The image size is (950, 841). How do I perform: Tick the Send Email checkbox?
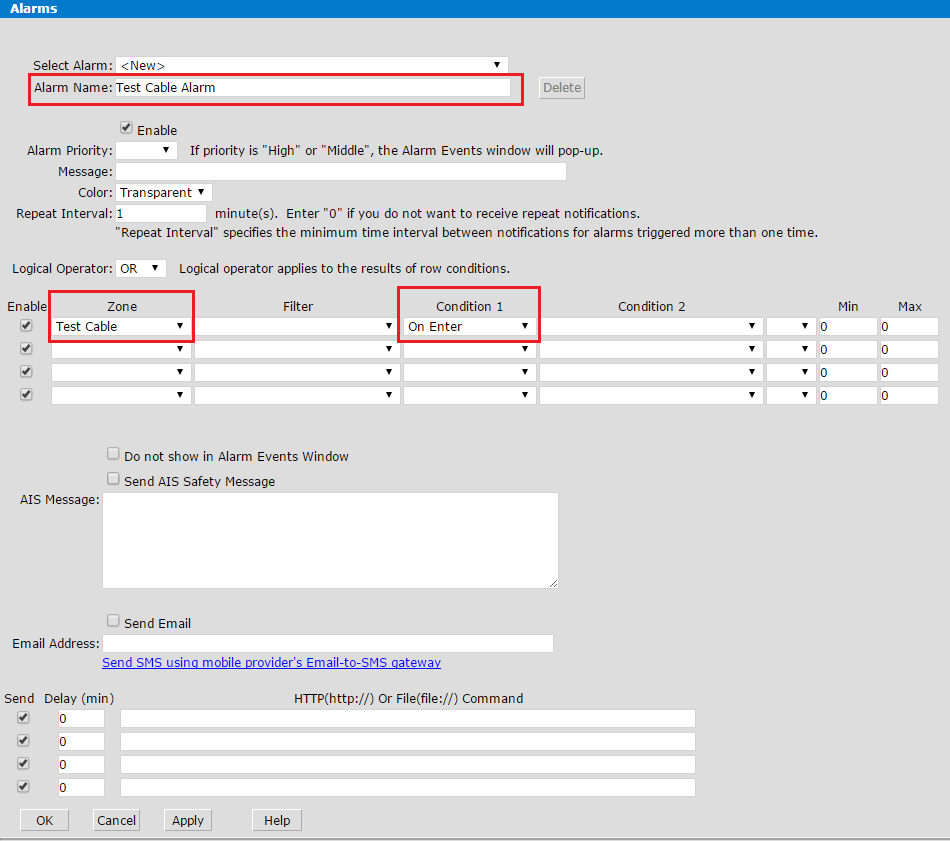click(x=113, y=621)
